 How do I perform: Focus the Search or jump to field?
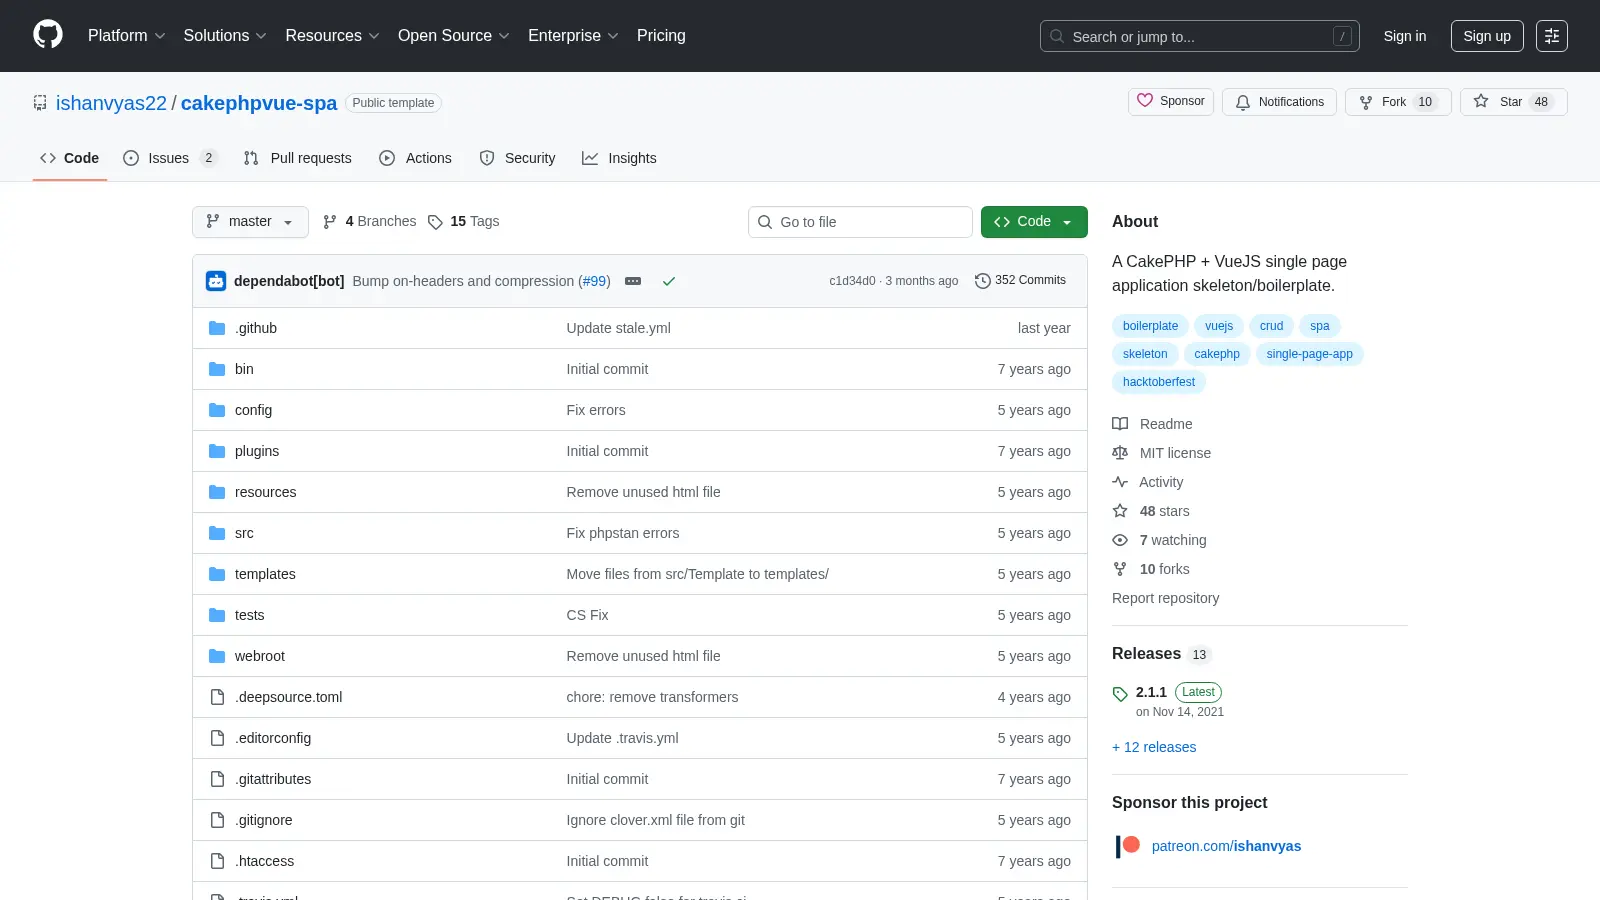(1200, 36)
